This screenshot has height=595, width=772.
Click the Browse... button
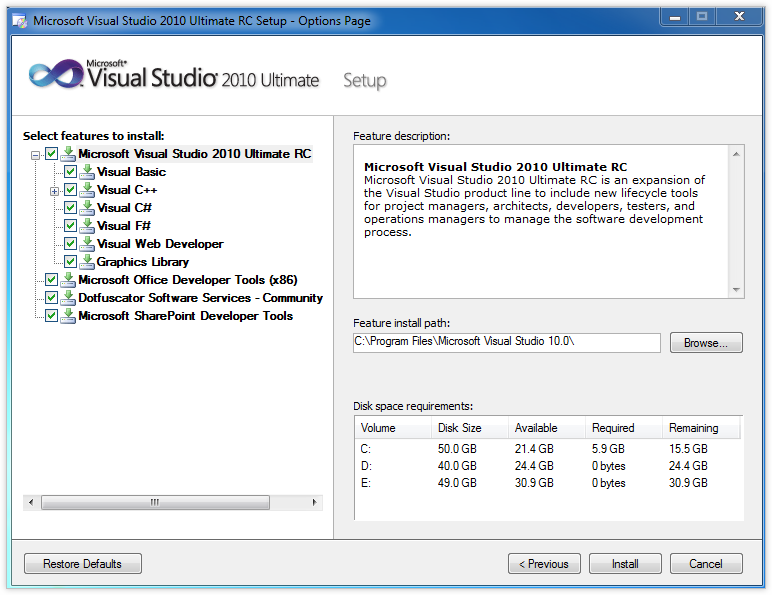(x=706, y=343)
